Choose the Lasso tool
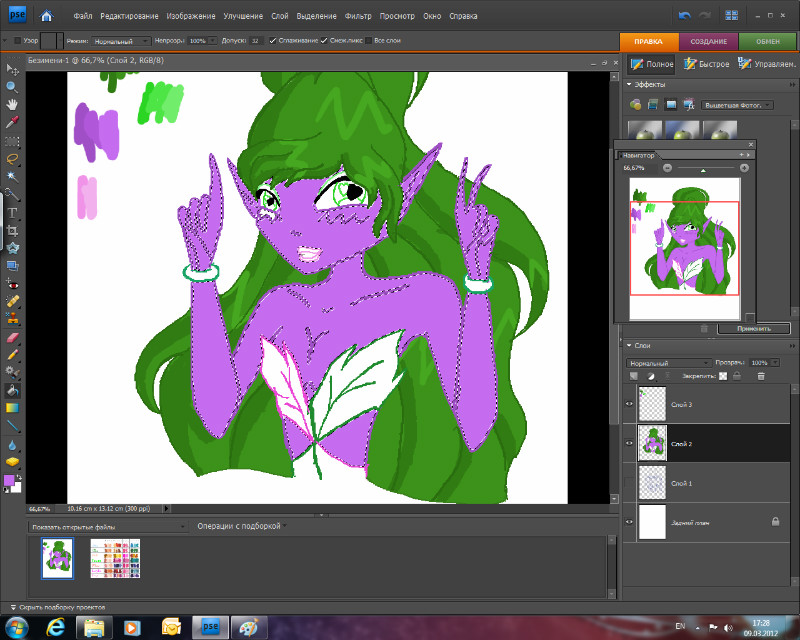Viewport: 800px width, 640px height. (13, 158)
